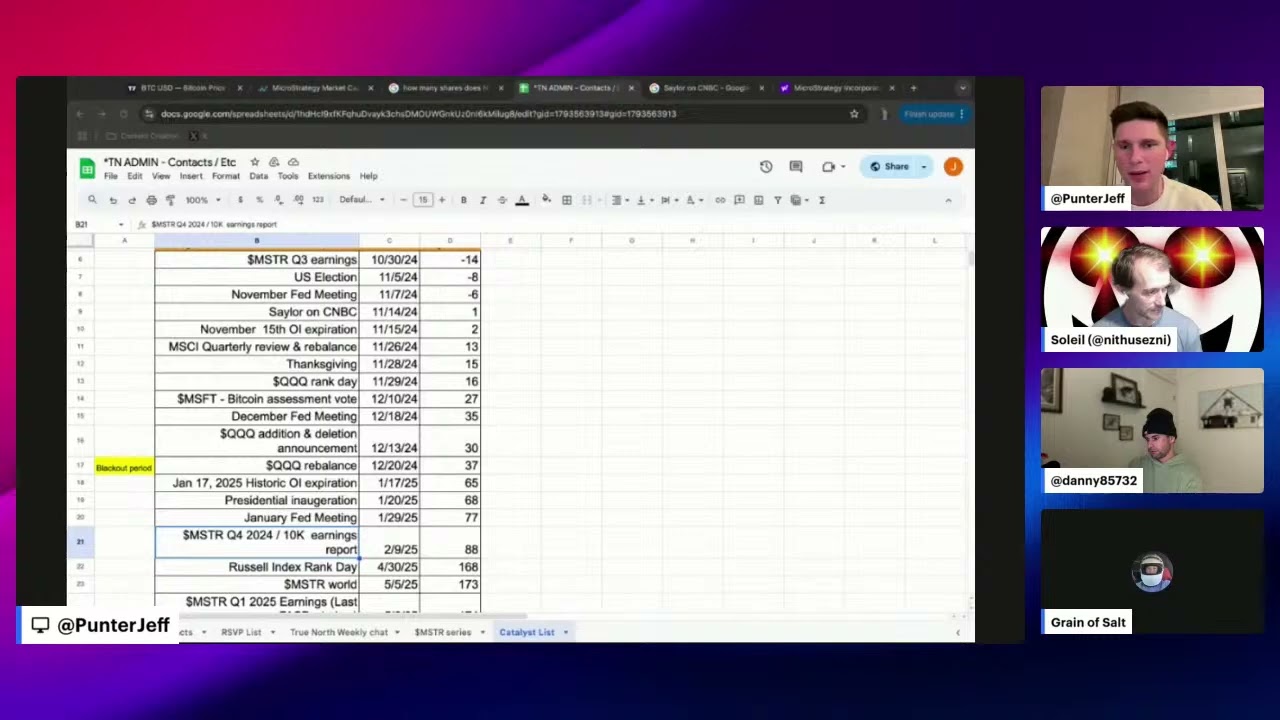Click the print icon in toolbar
The width and height of the screenshot is (1280, 720).
(x=151, y=200)
